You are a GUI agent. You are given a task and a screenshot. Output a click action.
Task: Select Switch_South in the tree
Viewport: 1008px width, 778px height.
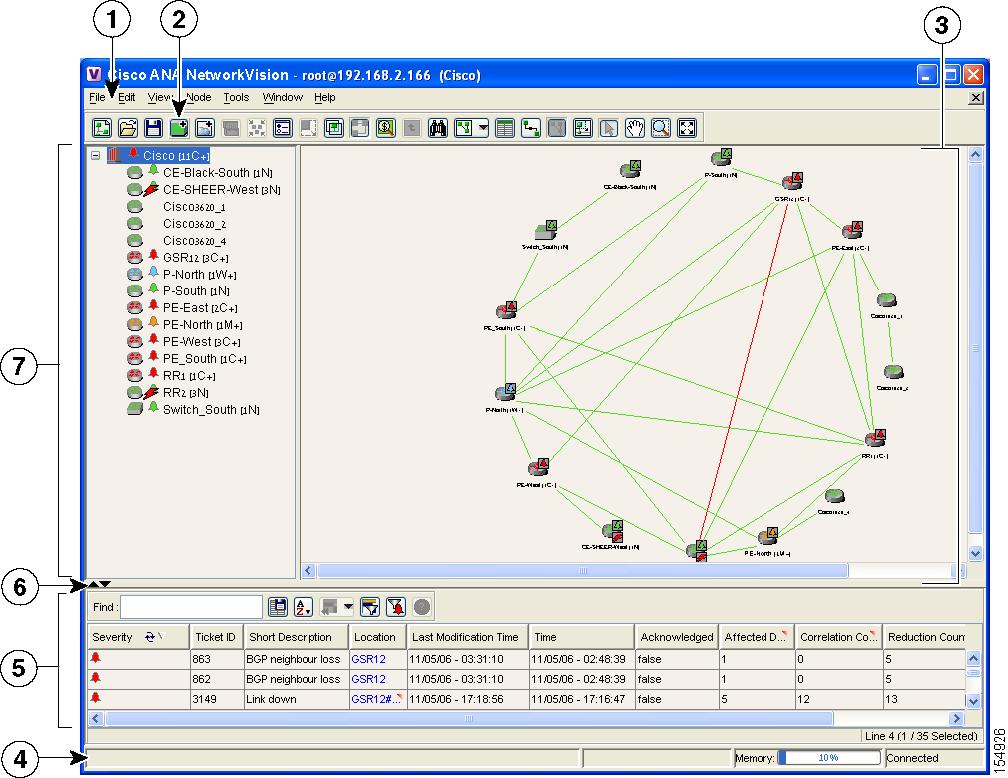211,410
